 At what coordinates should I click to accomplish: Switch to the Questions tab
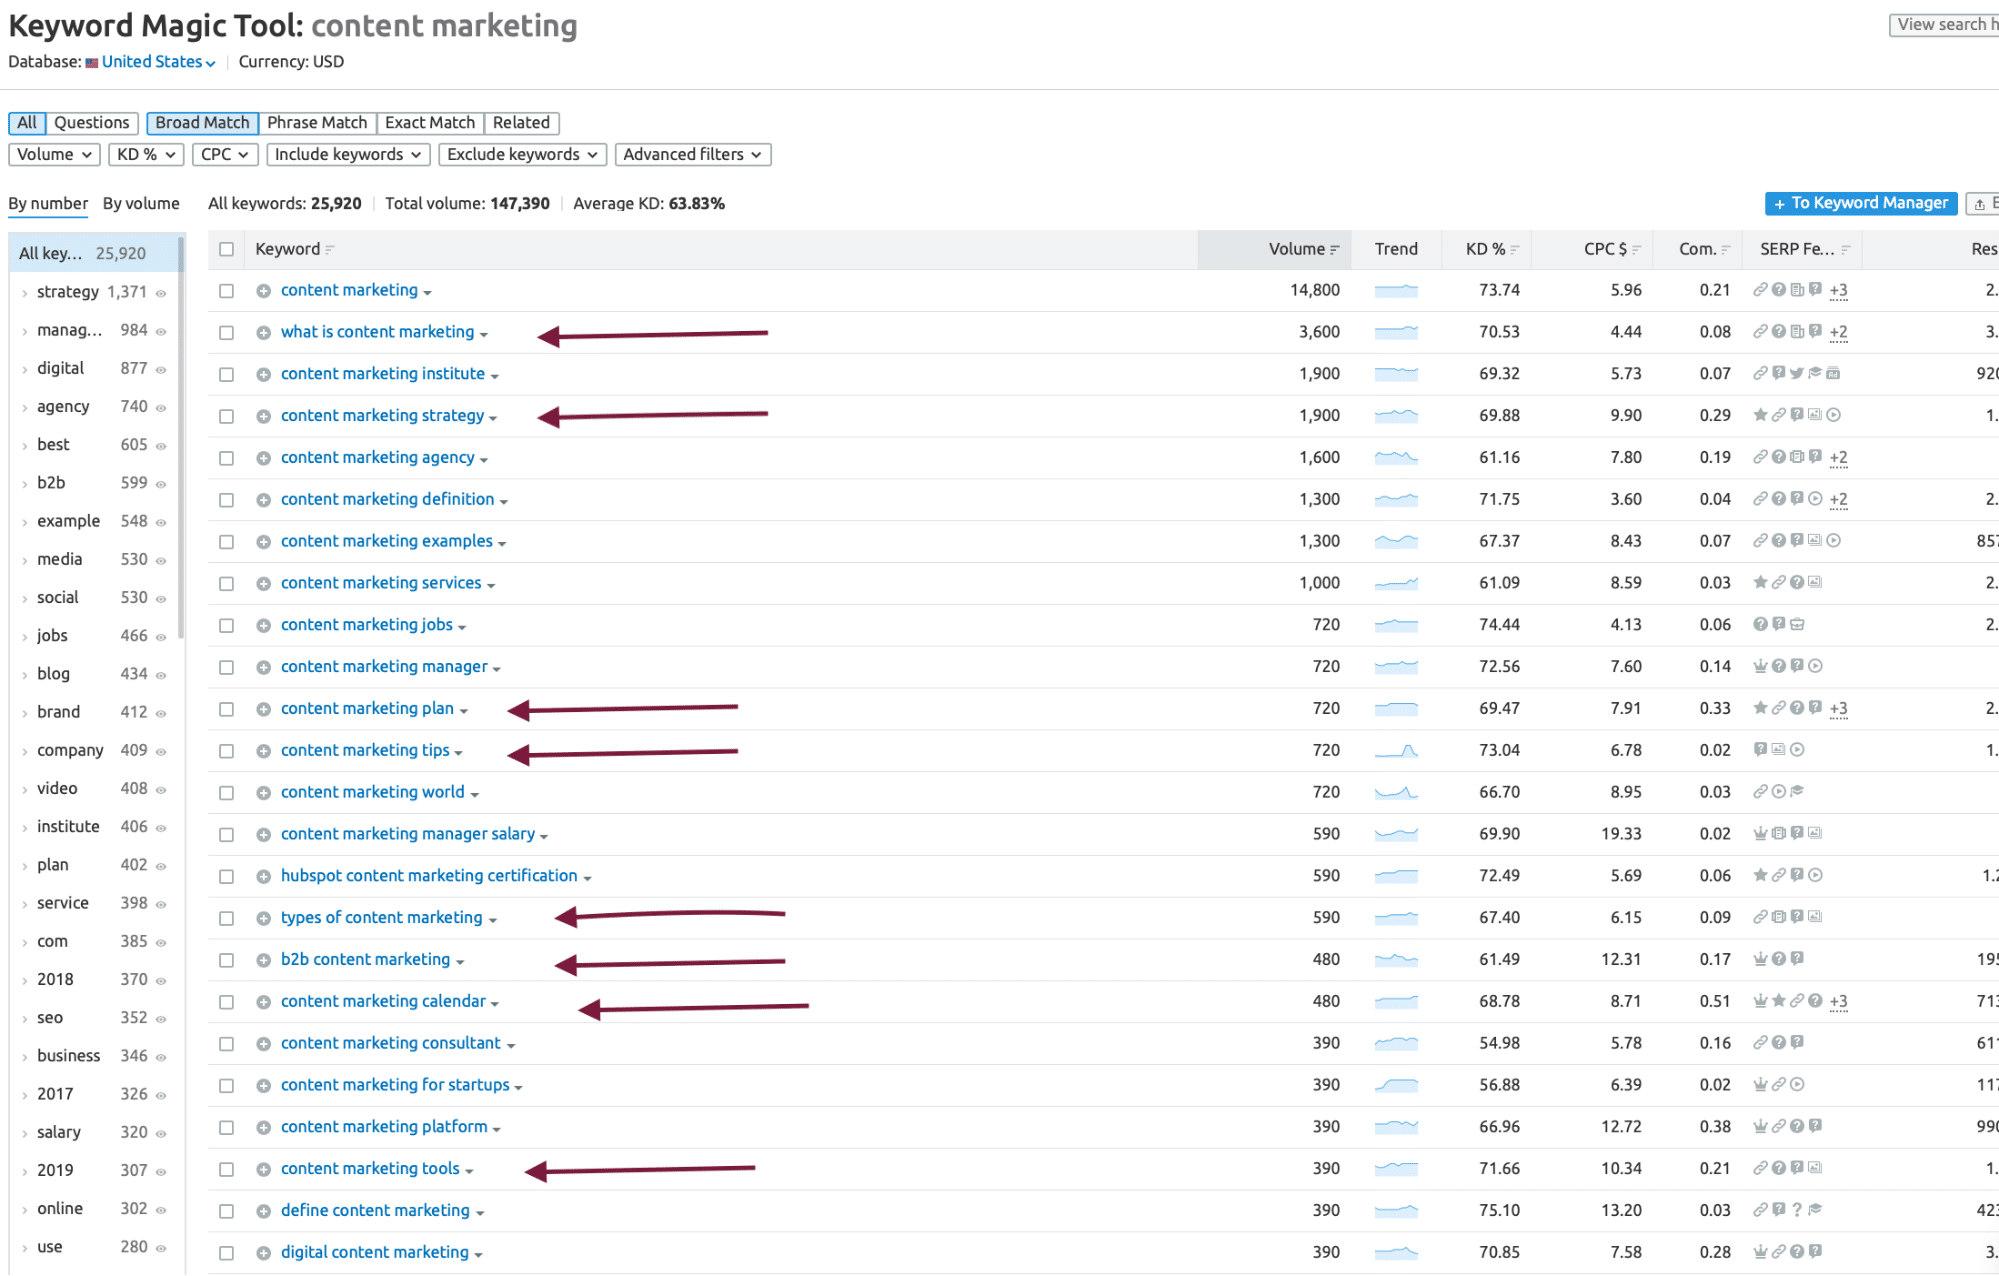(91, 123)
